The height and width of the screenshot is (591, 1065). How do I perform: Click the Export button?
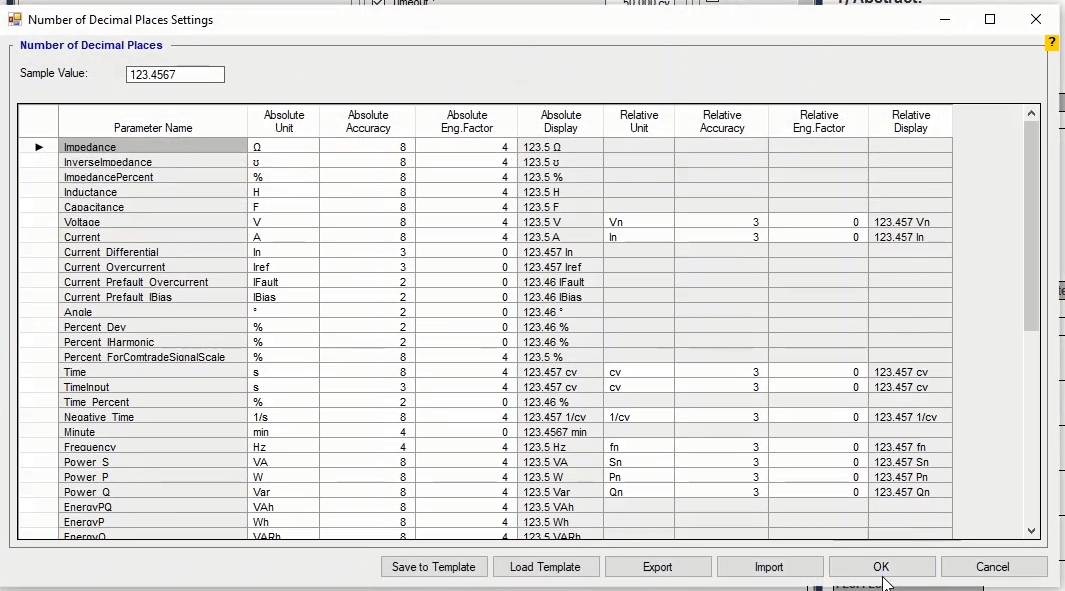tap(657, 567)
